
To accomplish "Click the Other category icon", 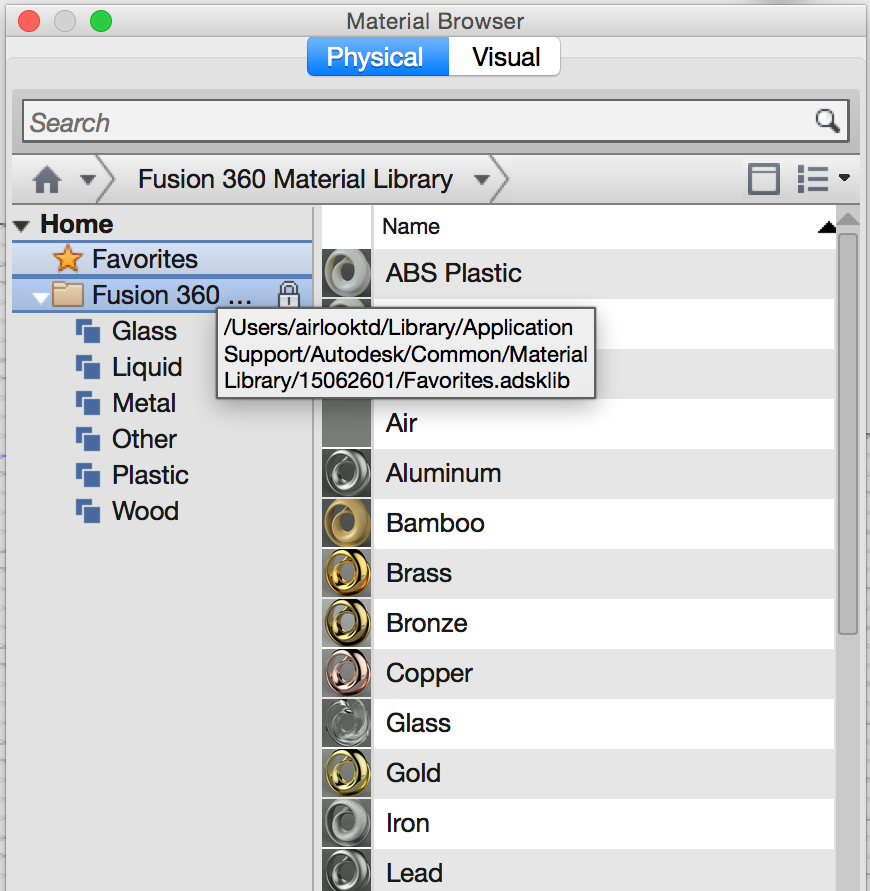I will [88, 439].
